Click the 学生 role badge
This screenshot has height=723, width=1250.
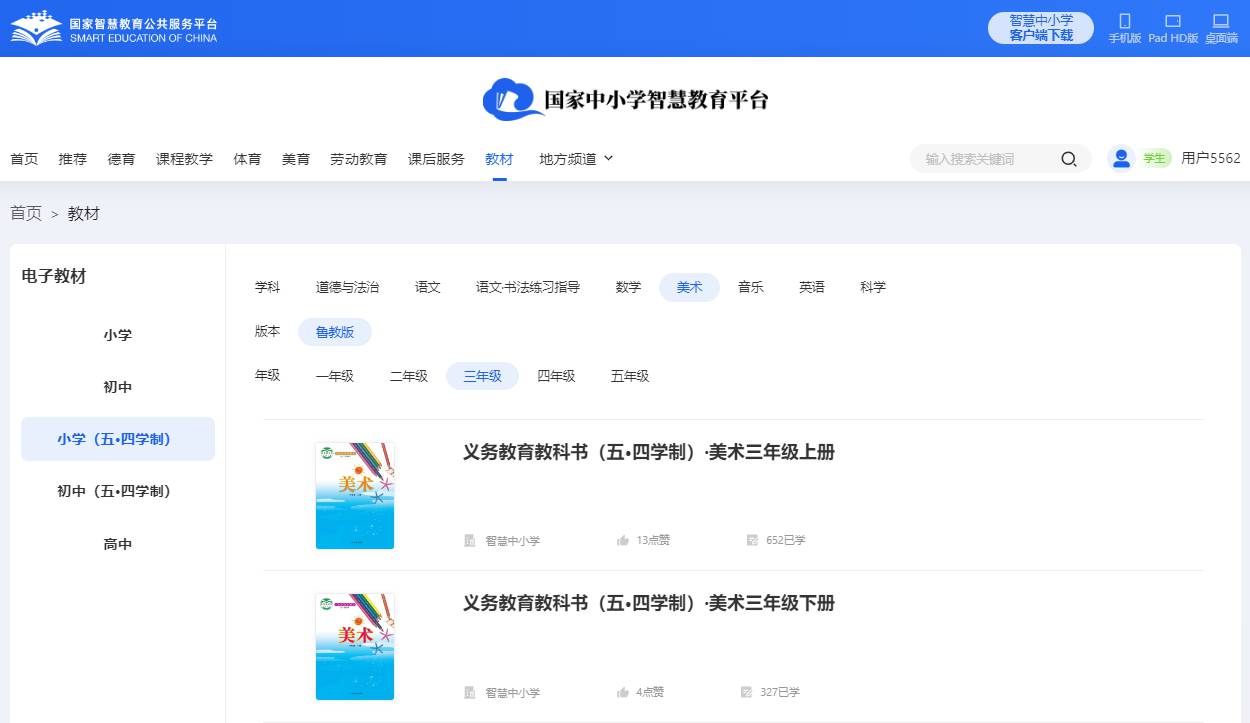tap(1156, 158)
